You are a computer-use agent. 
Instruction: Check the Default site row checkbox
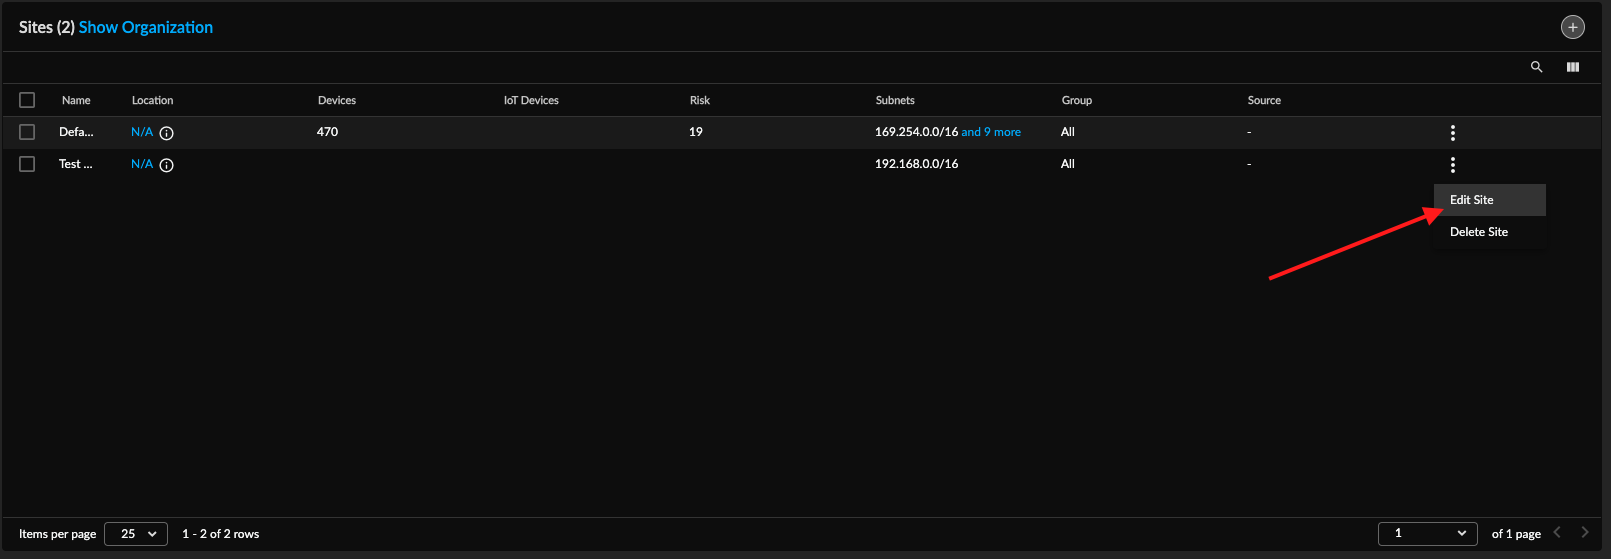click(27, 132)
